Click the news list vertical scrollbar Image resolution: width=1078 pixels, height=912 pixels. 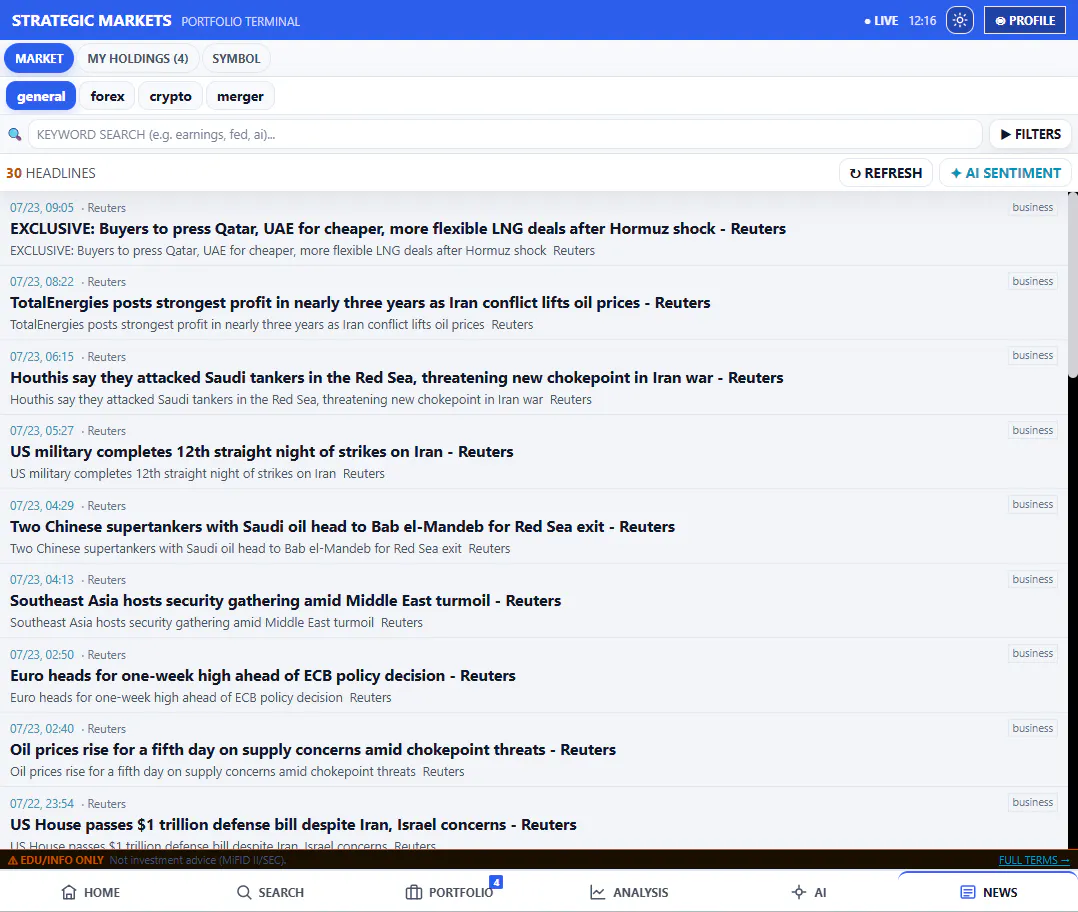pos(1072,285)
